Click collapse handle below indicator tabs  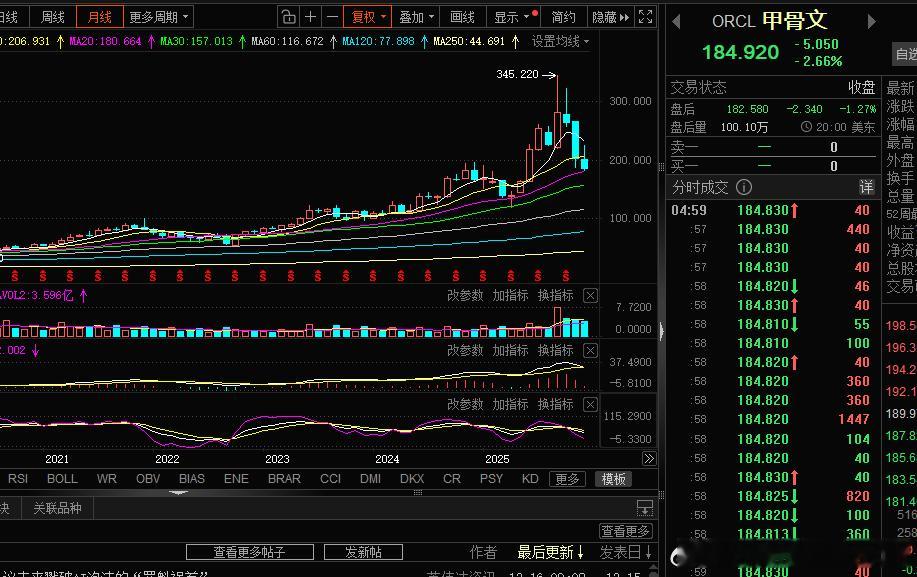pos(178,493)
